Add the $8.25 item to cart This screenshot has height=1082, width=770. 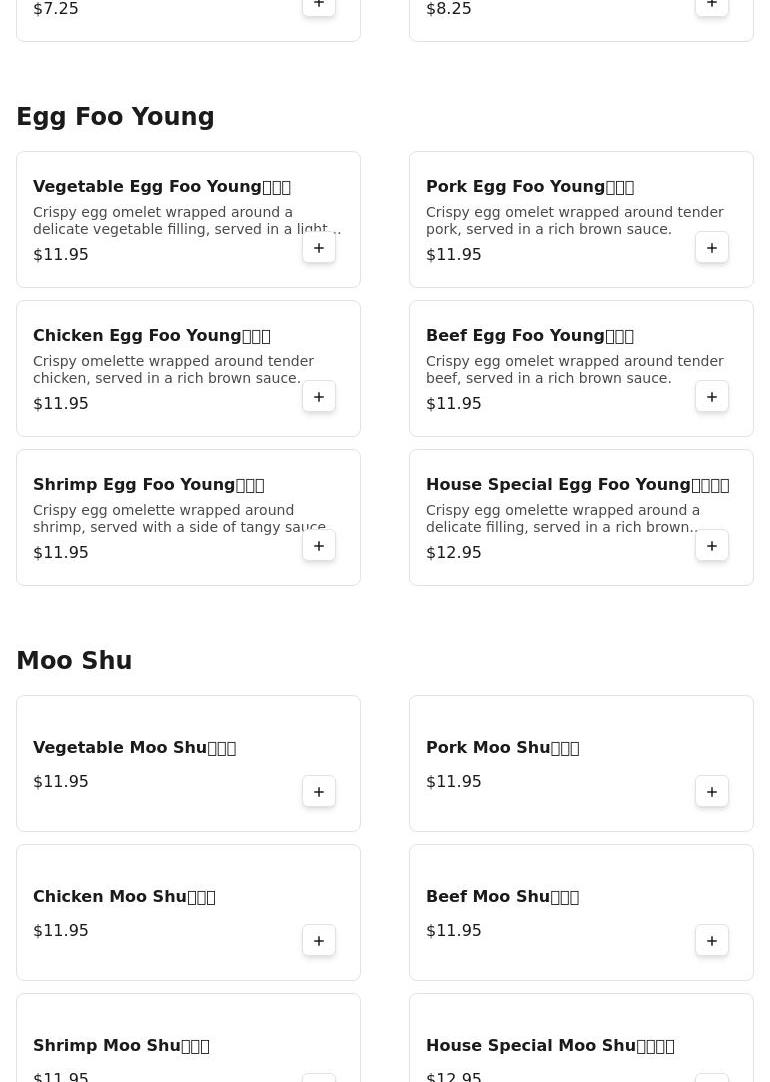coord(712,6)
